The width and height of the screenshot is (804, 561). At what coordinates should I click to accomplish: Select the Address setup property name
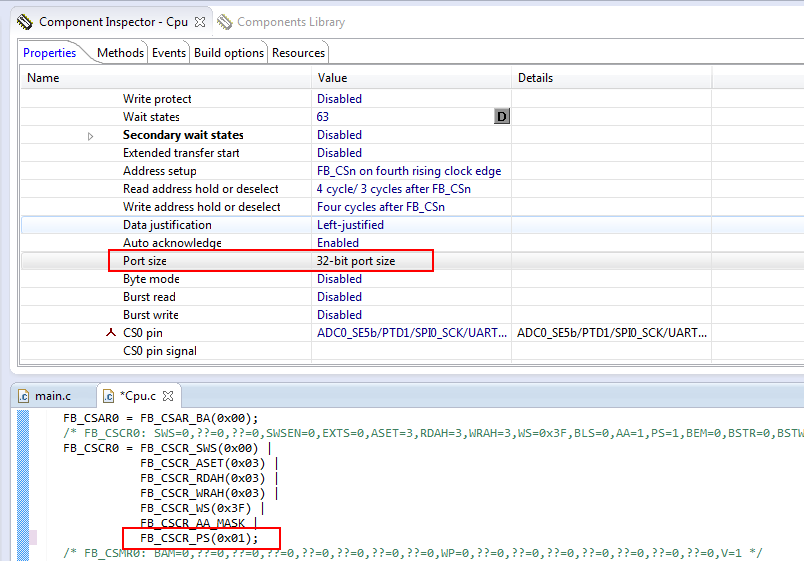[x=159, y=171]
